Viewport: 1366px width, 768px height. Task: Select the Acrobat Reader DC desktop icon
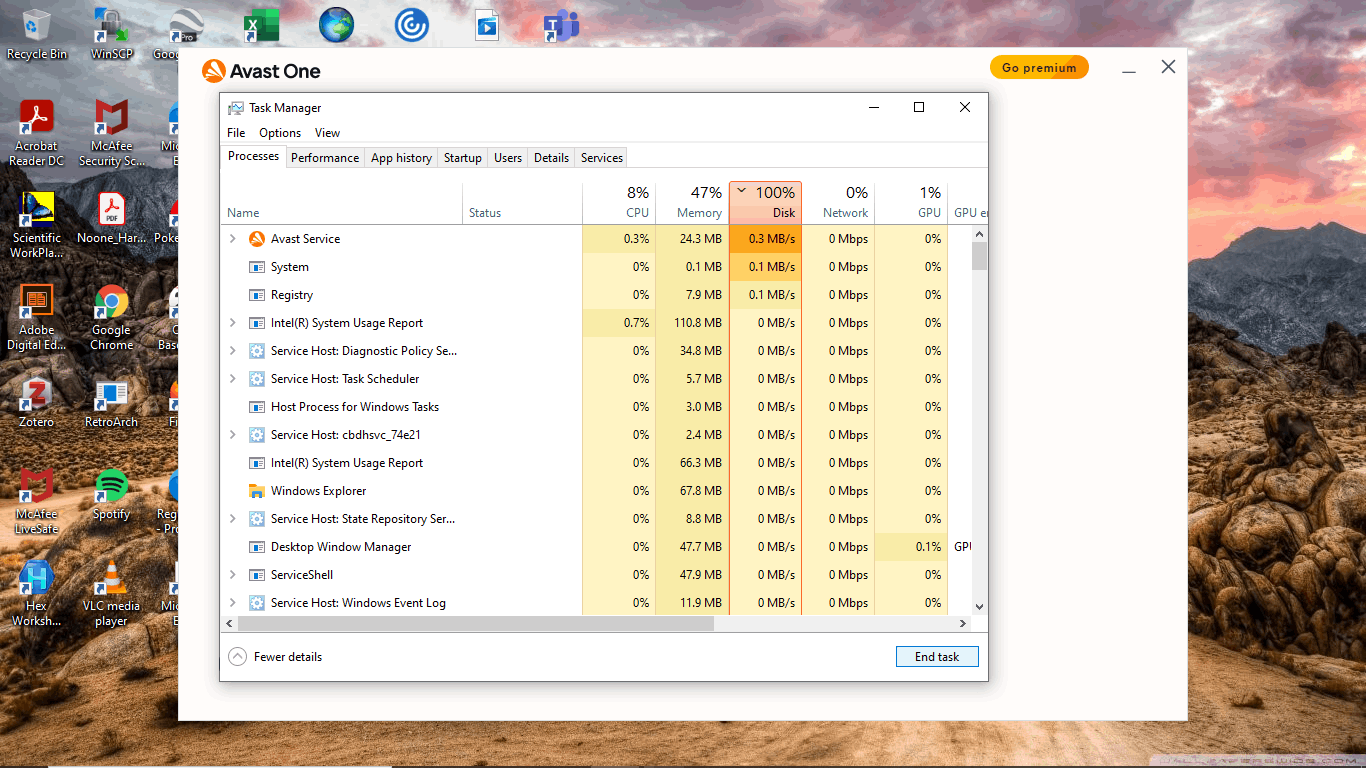pos(37,134)
